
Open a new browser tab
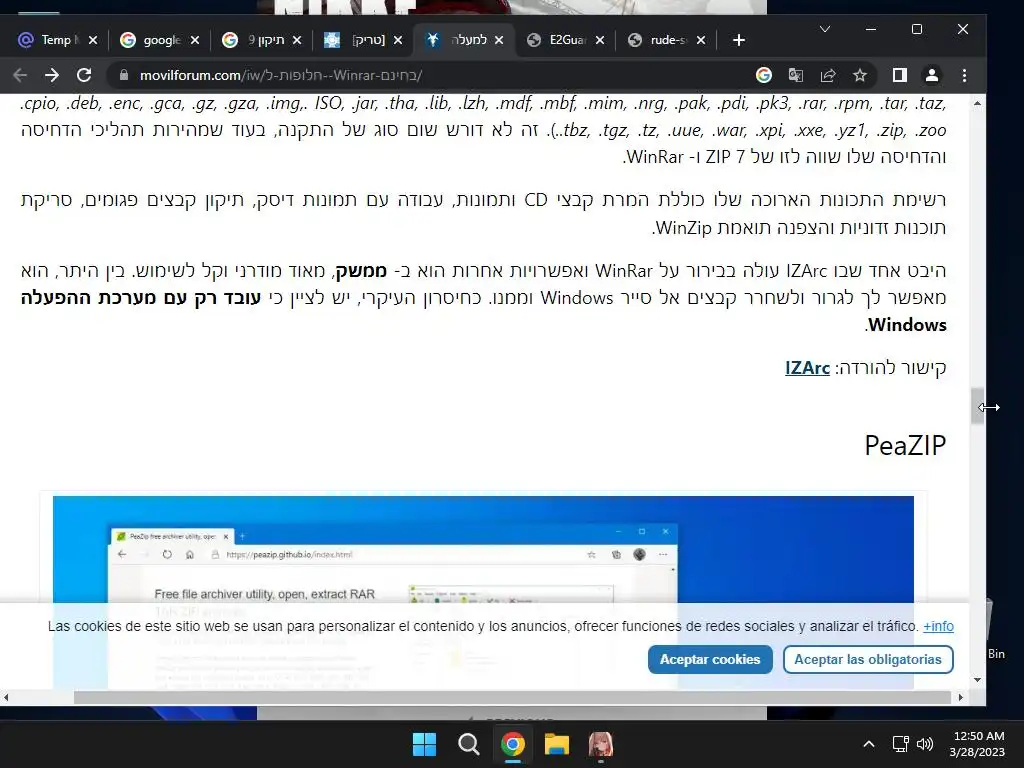tap(739, 40)
